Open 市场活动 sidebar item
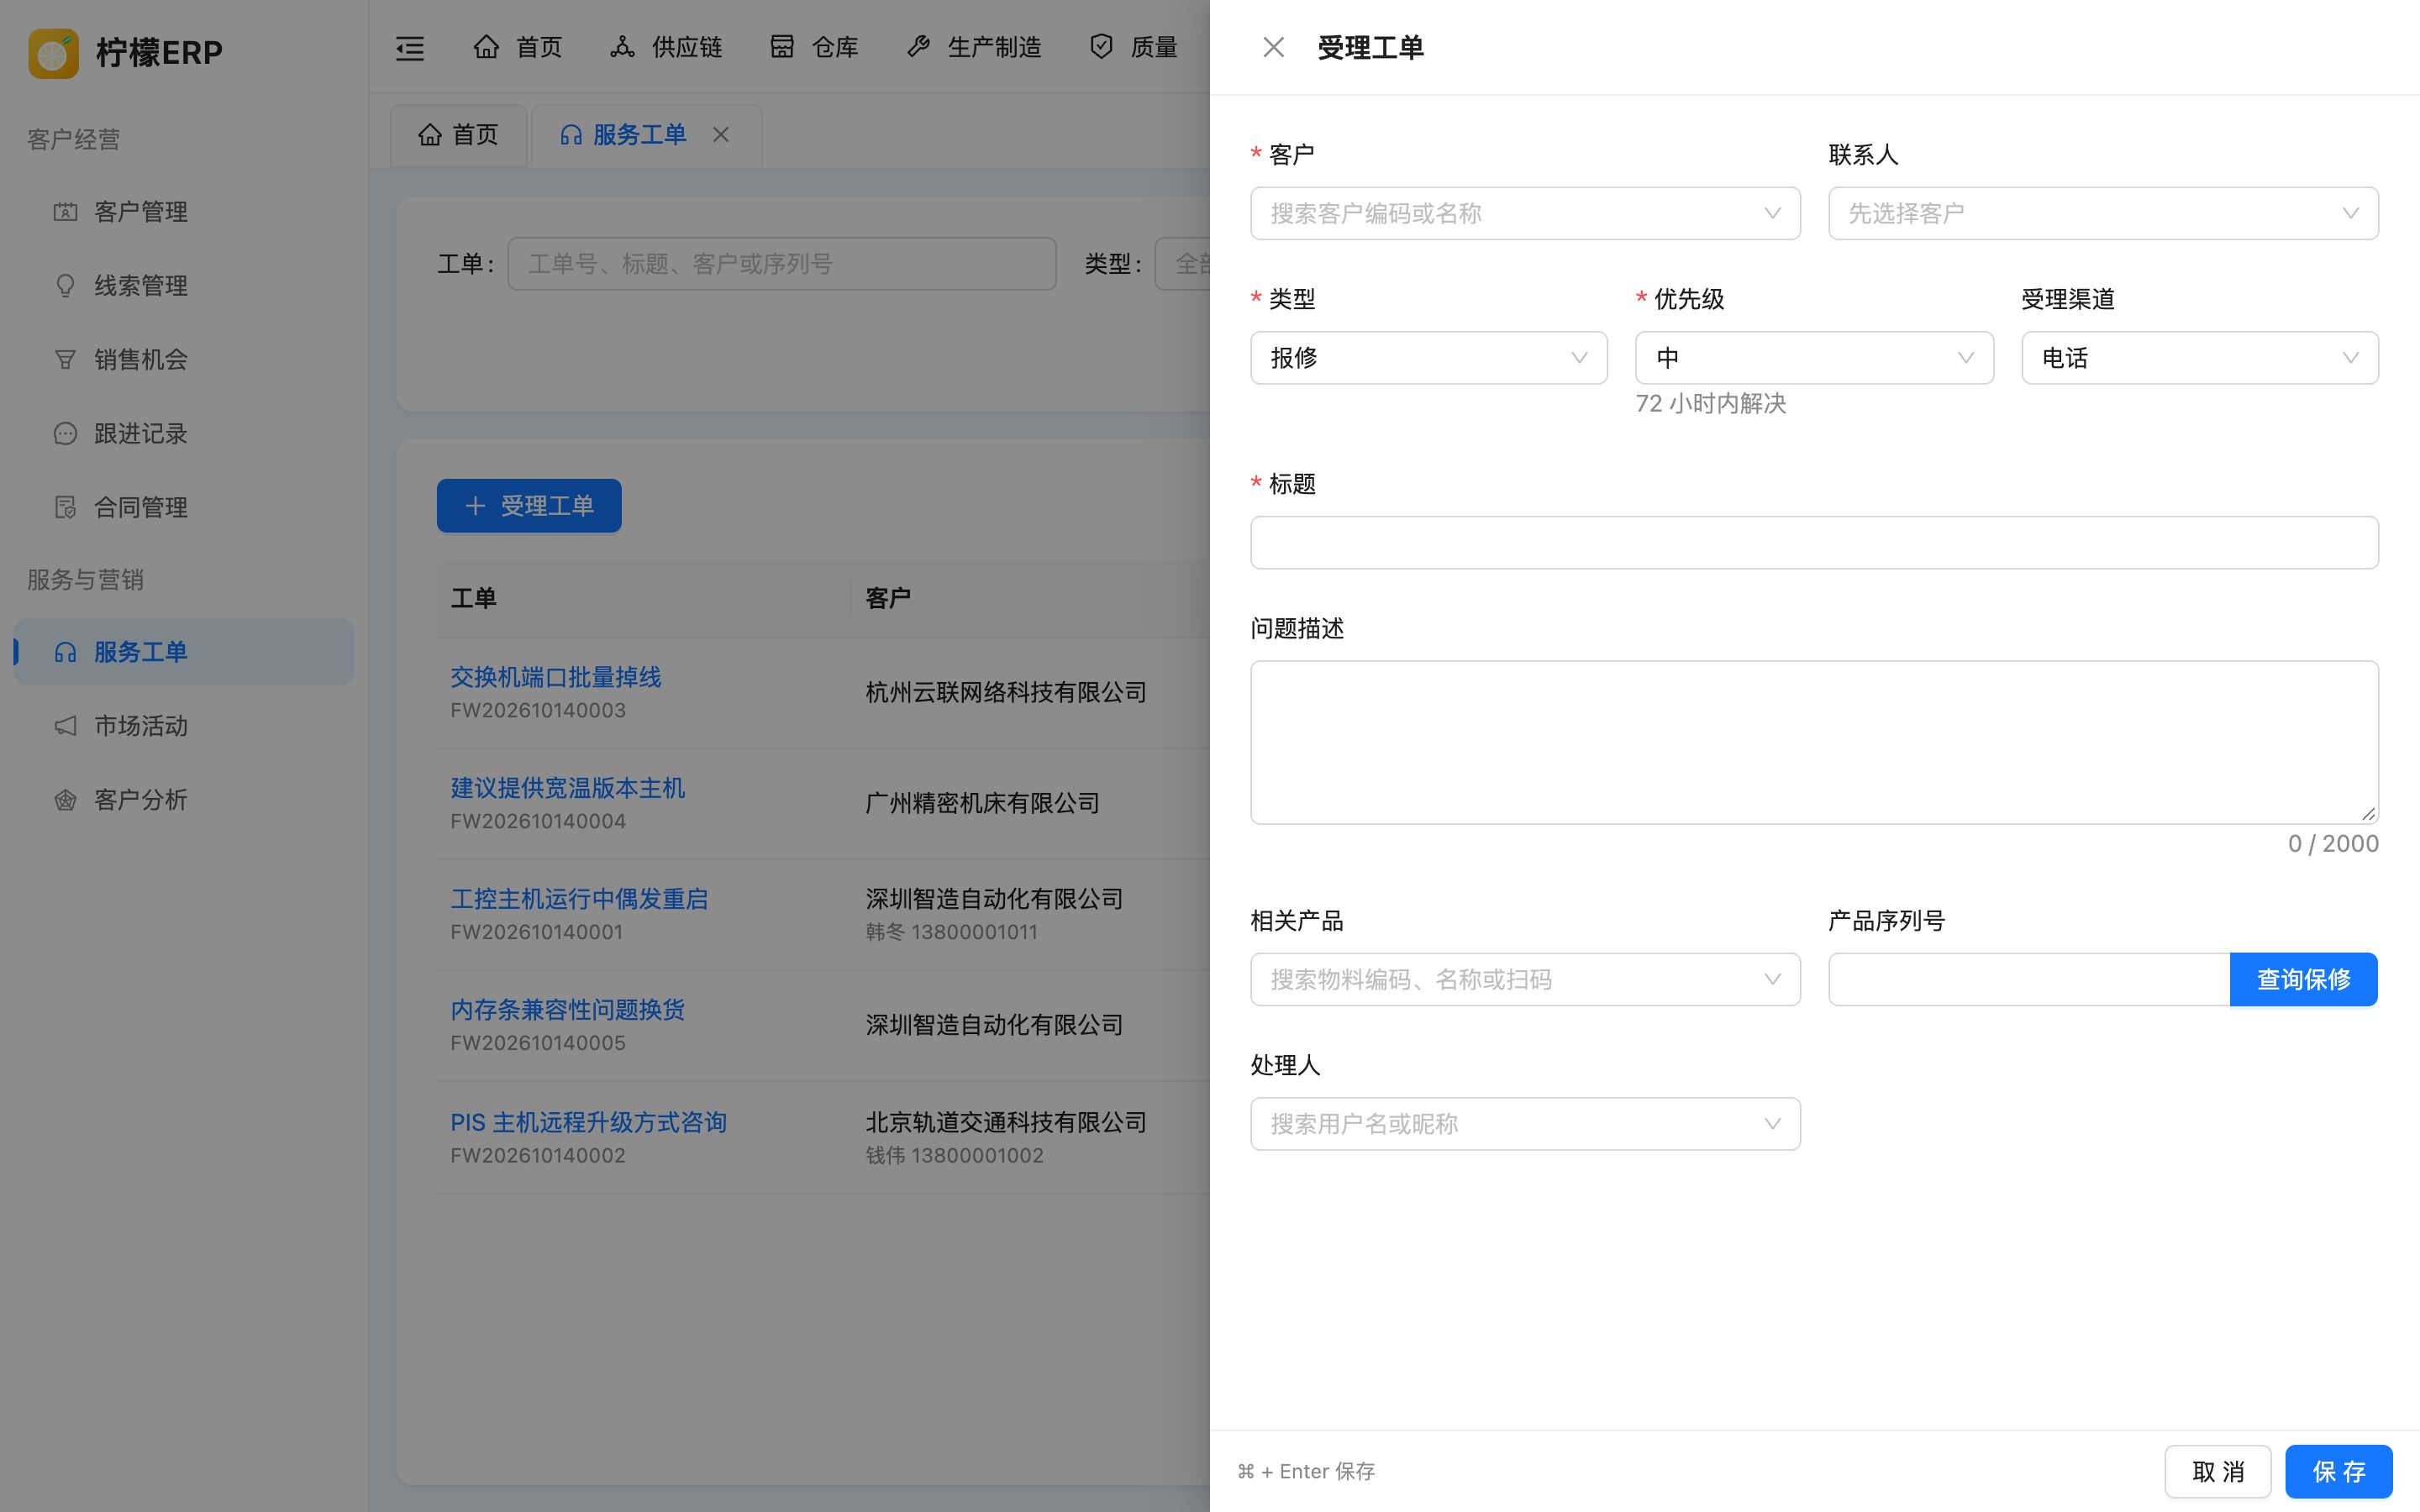Screen dimensions: 2420x1512 click(x=184, y=726)
